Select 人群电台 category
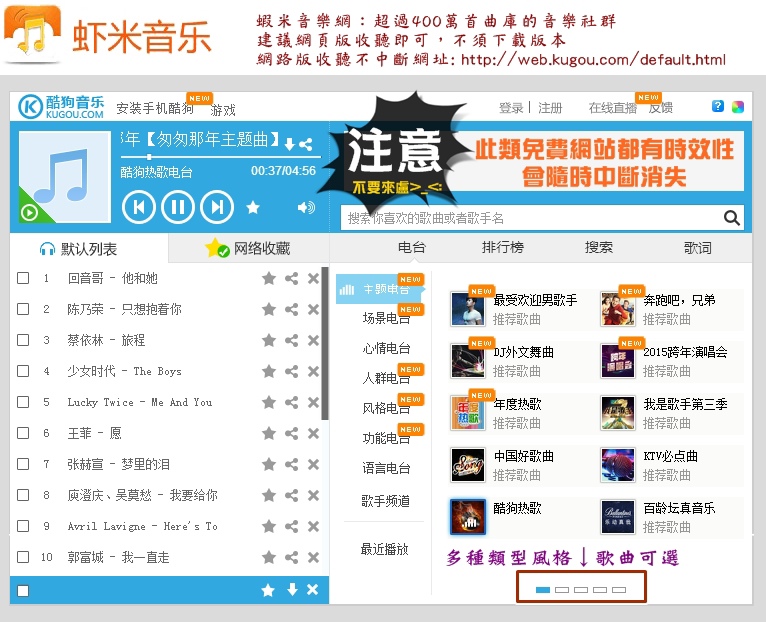 pos(386,378)
